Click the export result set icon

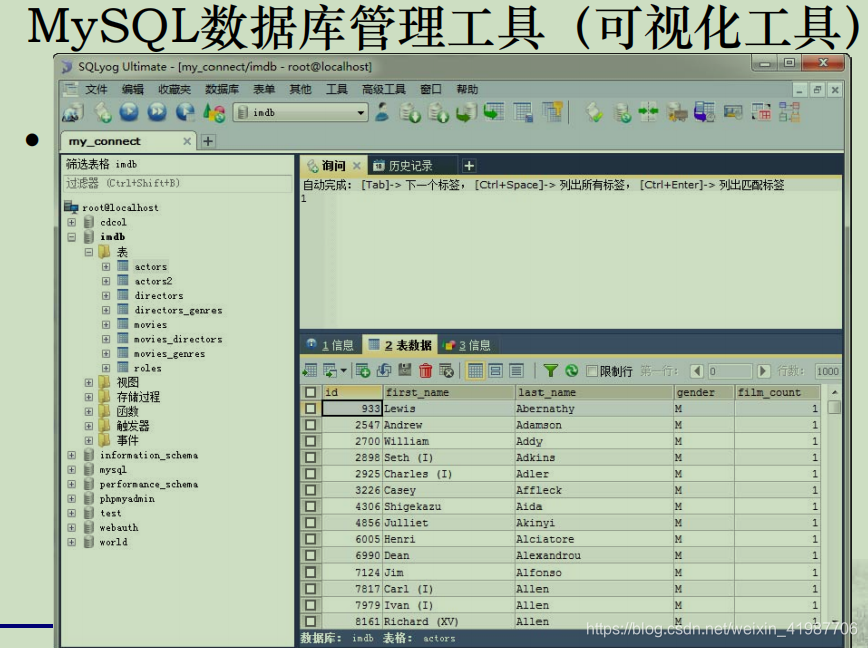click(x=311, y=370)
